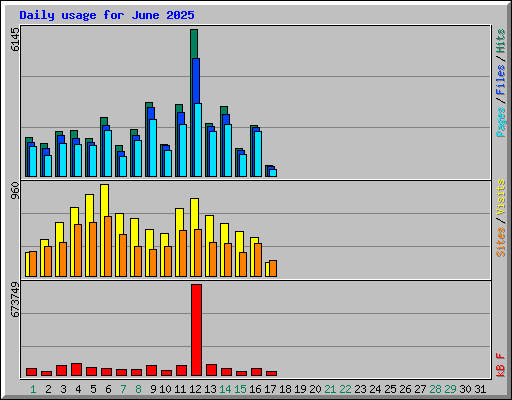Click the cyan Pages bar for day 16
Screen dimensions: 512x400
[258, 154]
